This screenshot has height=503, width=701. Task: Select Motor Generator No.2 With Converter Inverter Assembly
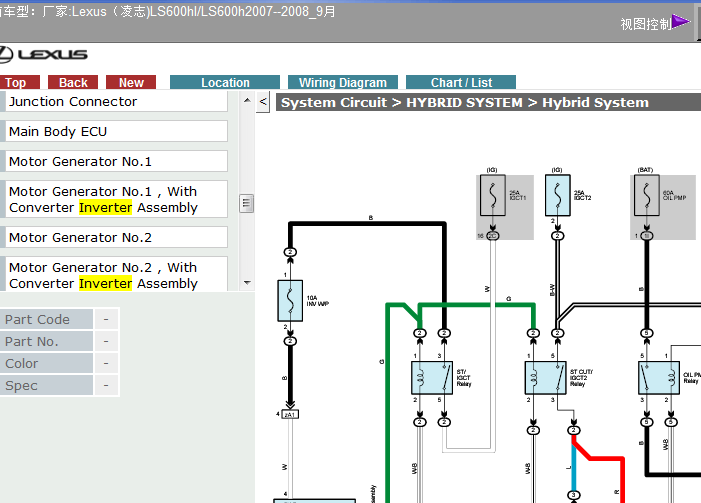pos(115,274)
